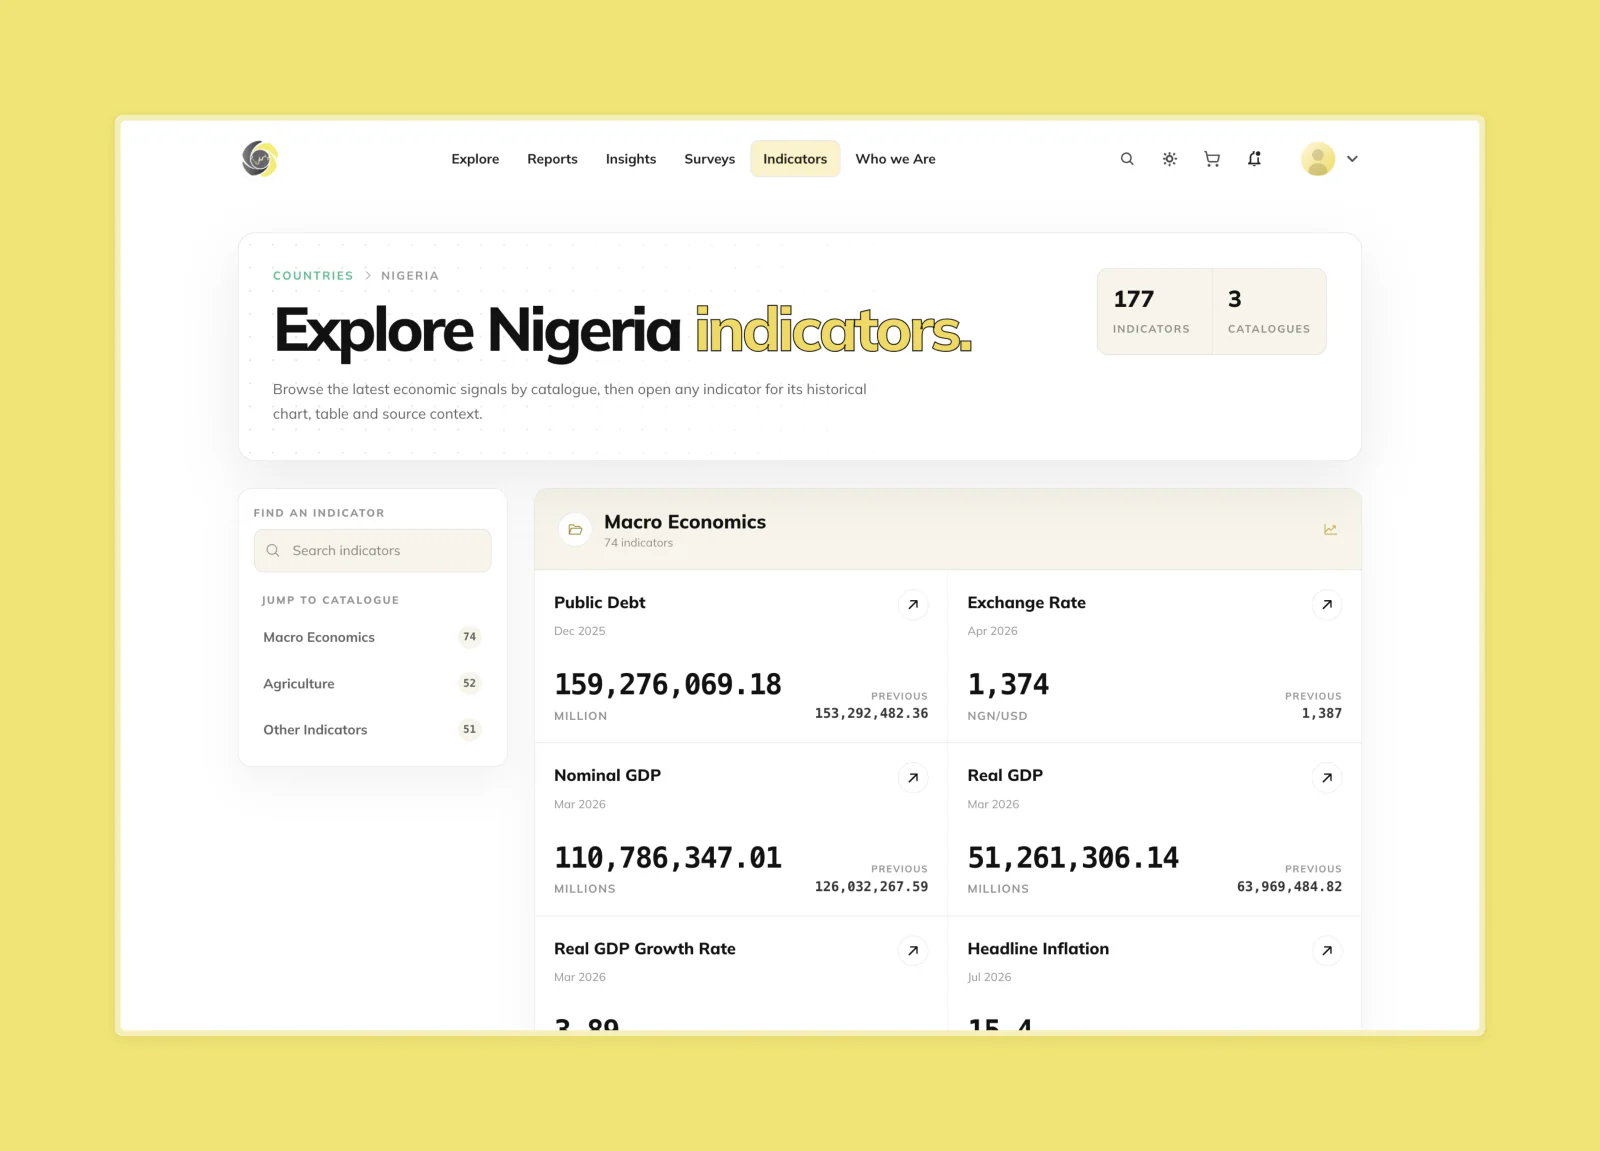Click the Nigeria breadcrumb text

click(410, 276)
